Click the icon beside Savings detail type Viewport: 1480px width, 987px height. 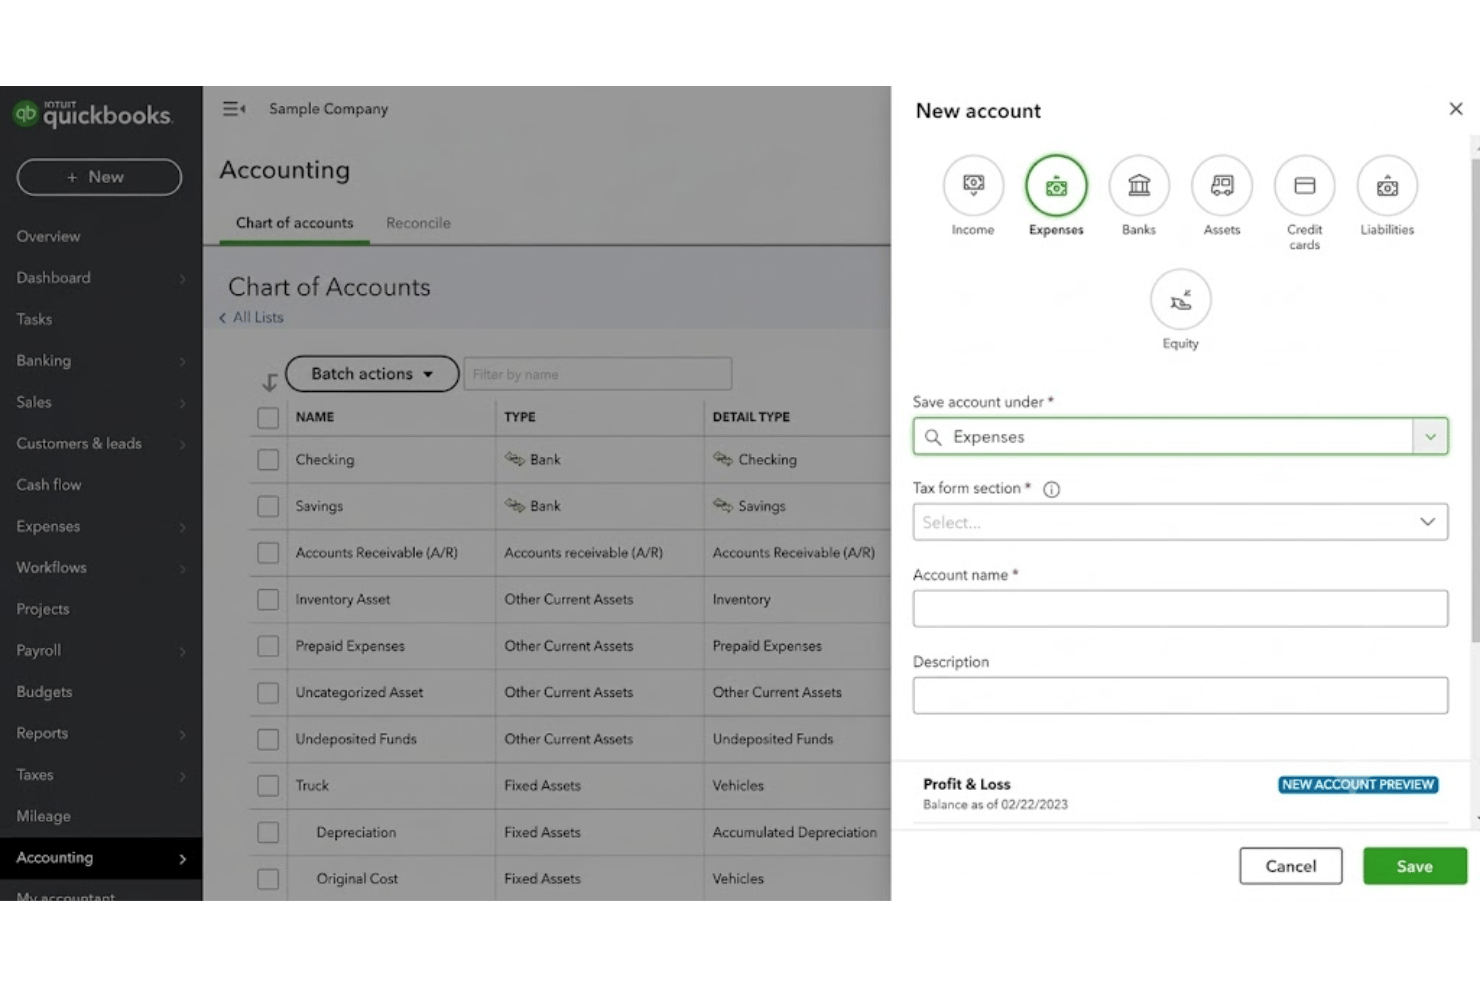[x=723, y=505]
